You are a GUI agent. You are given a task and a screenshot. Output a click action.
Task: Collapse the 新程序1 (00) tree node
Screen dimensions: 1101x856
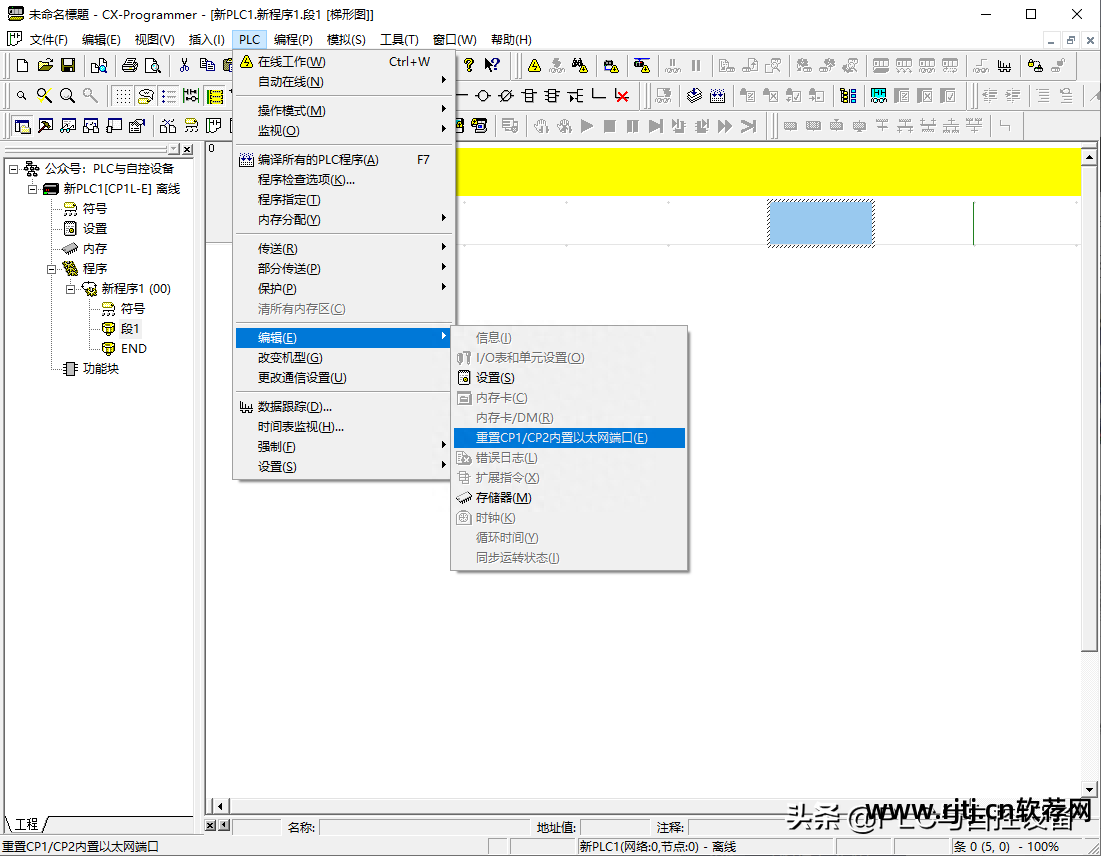70,289
